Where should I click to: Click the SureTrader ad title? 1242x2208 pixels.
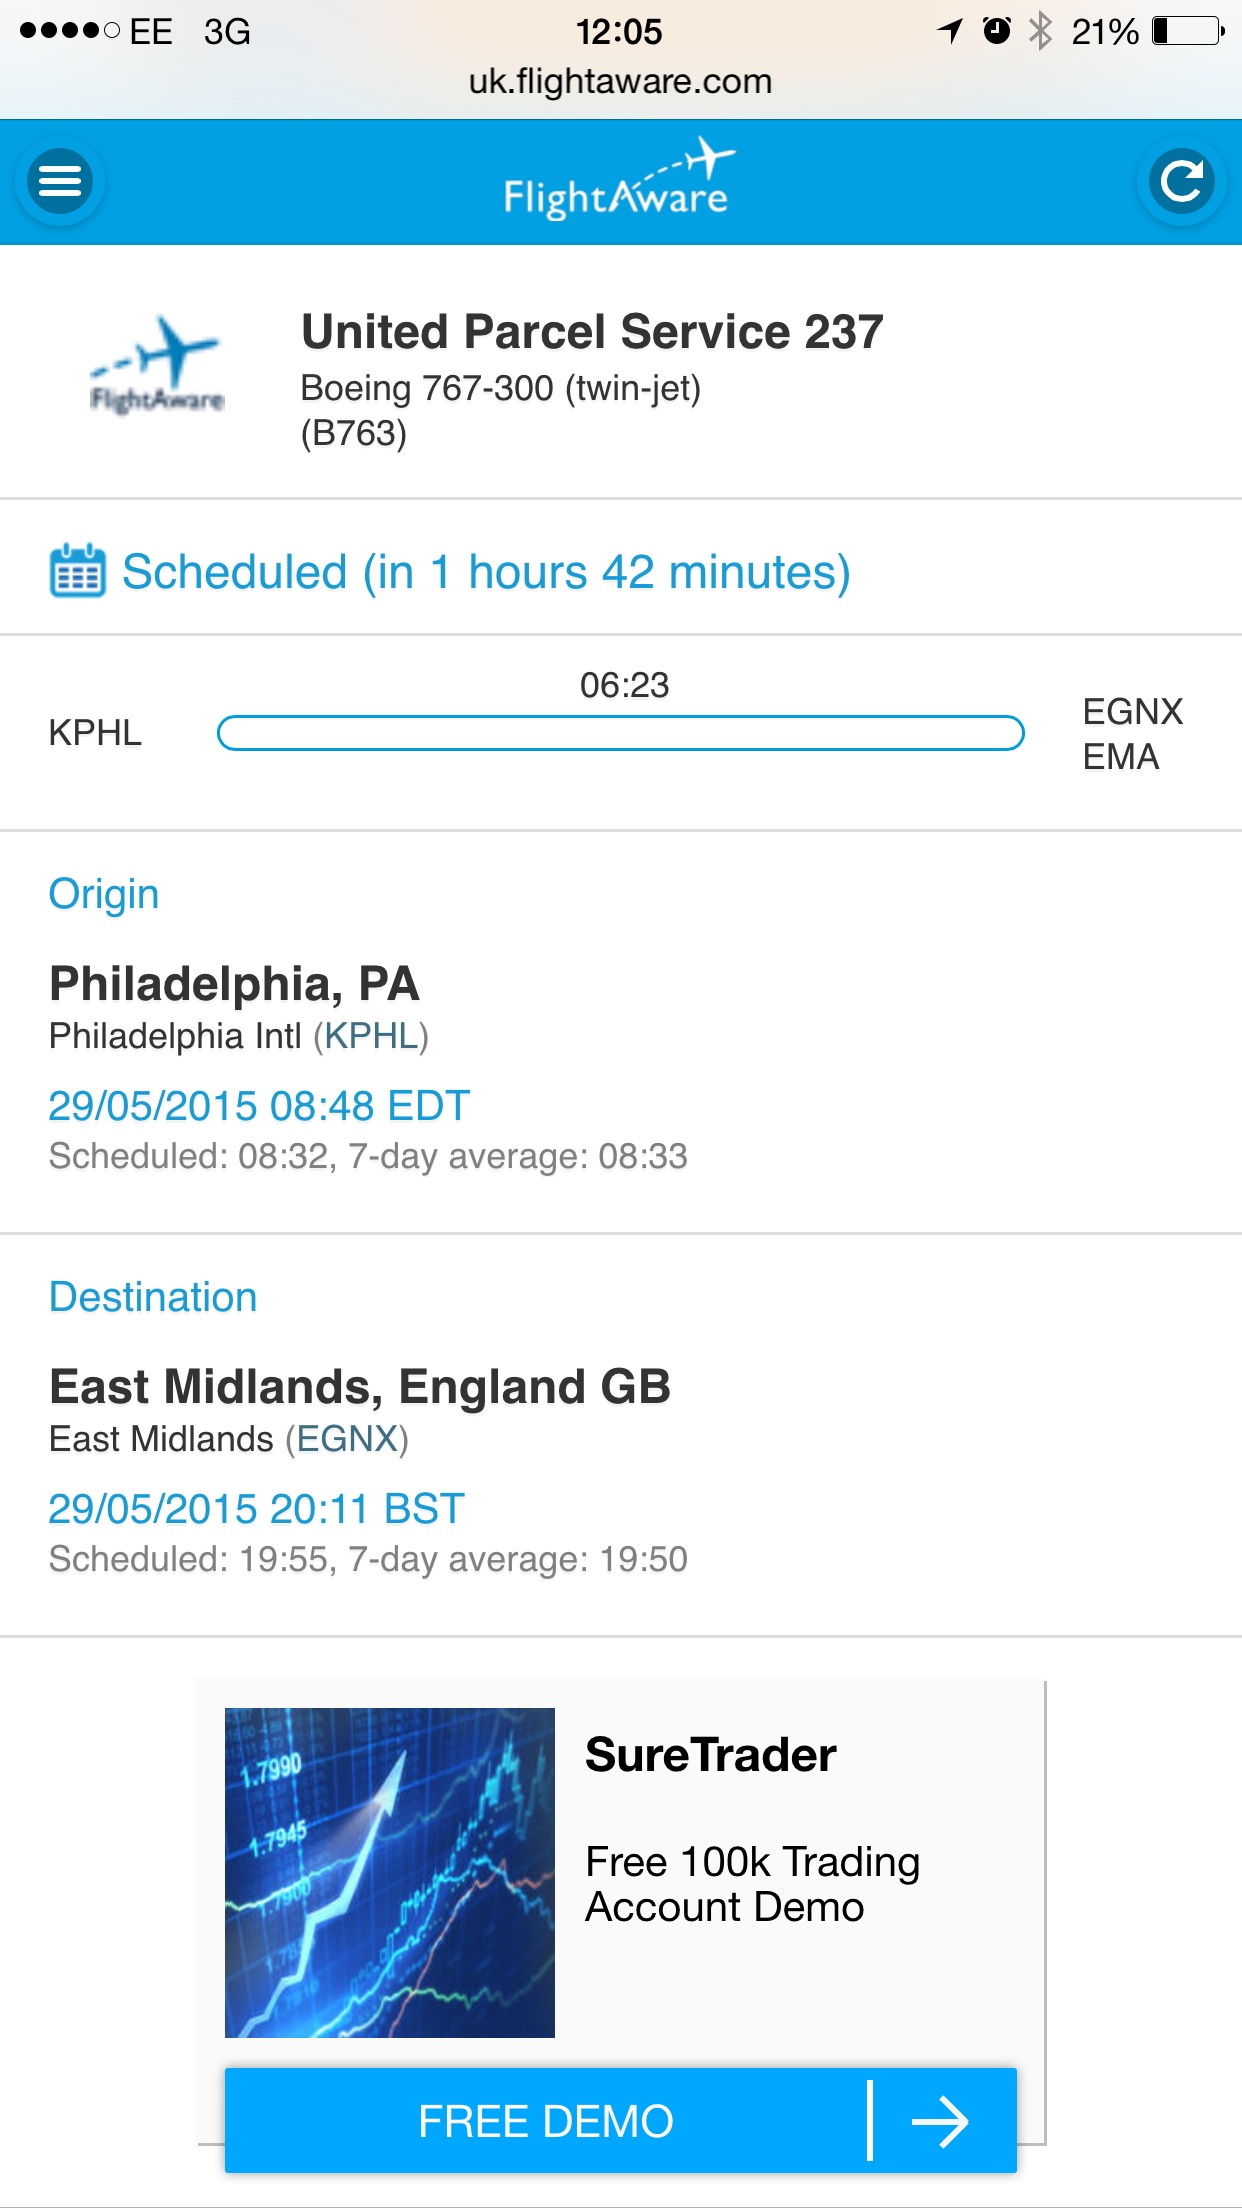tap(711, 1755)
